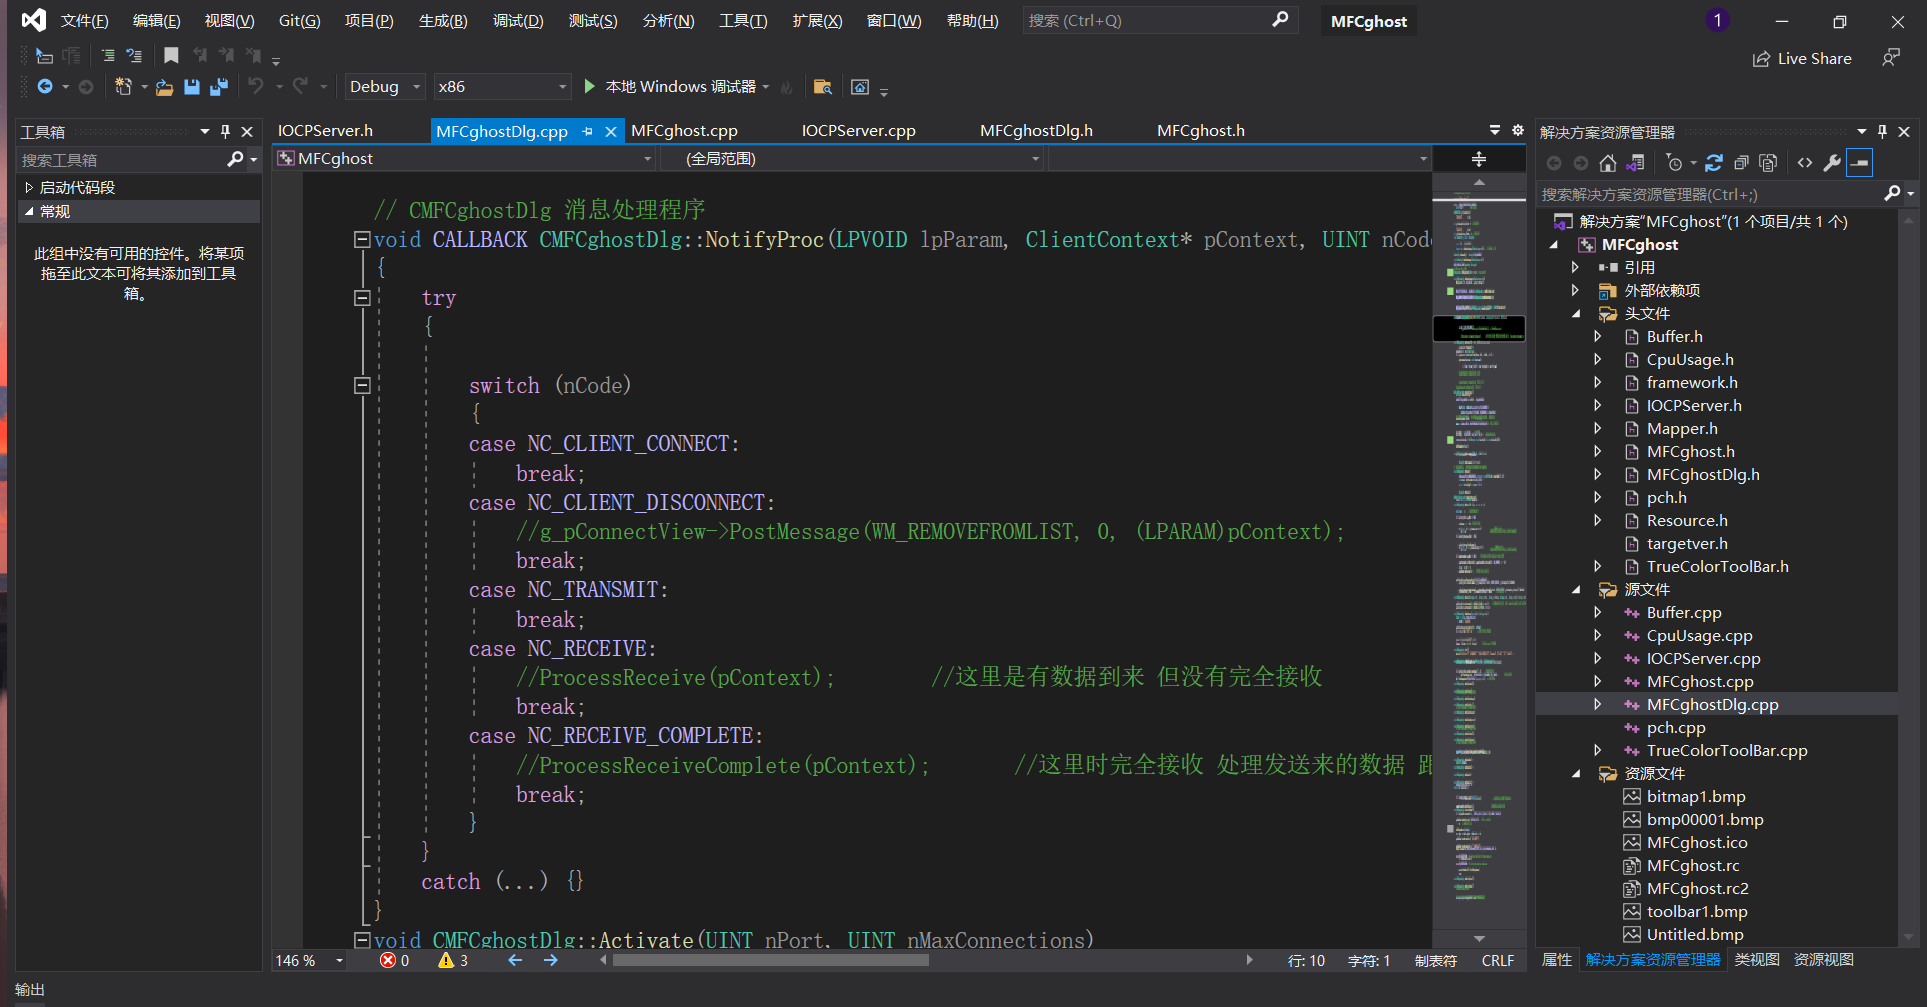
Task: Click the Sync refresh icon in Solution Explorer
Action: 1714,163
